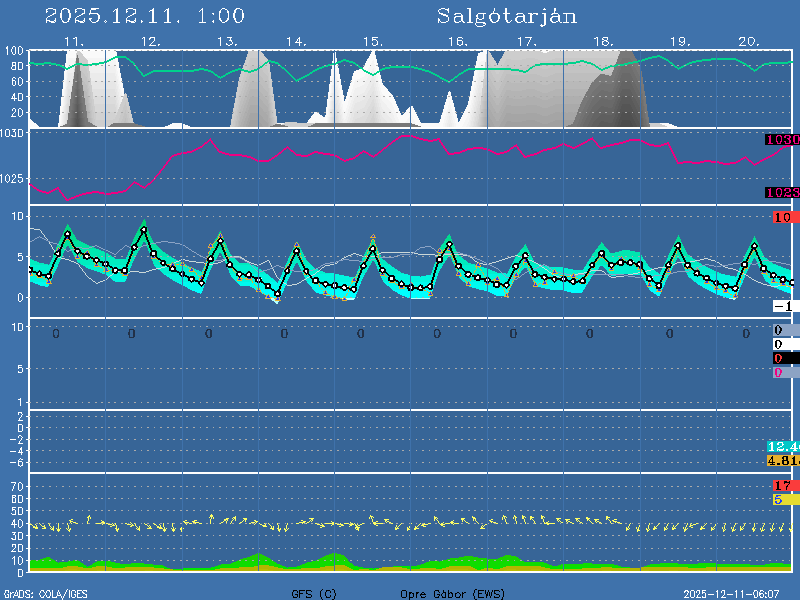
Task: Select the day 20 label on the date axis
Action: point(750,41)
